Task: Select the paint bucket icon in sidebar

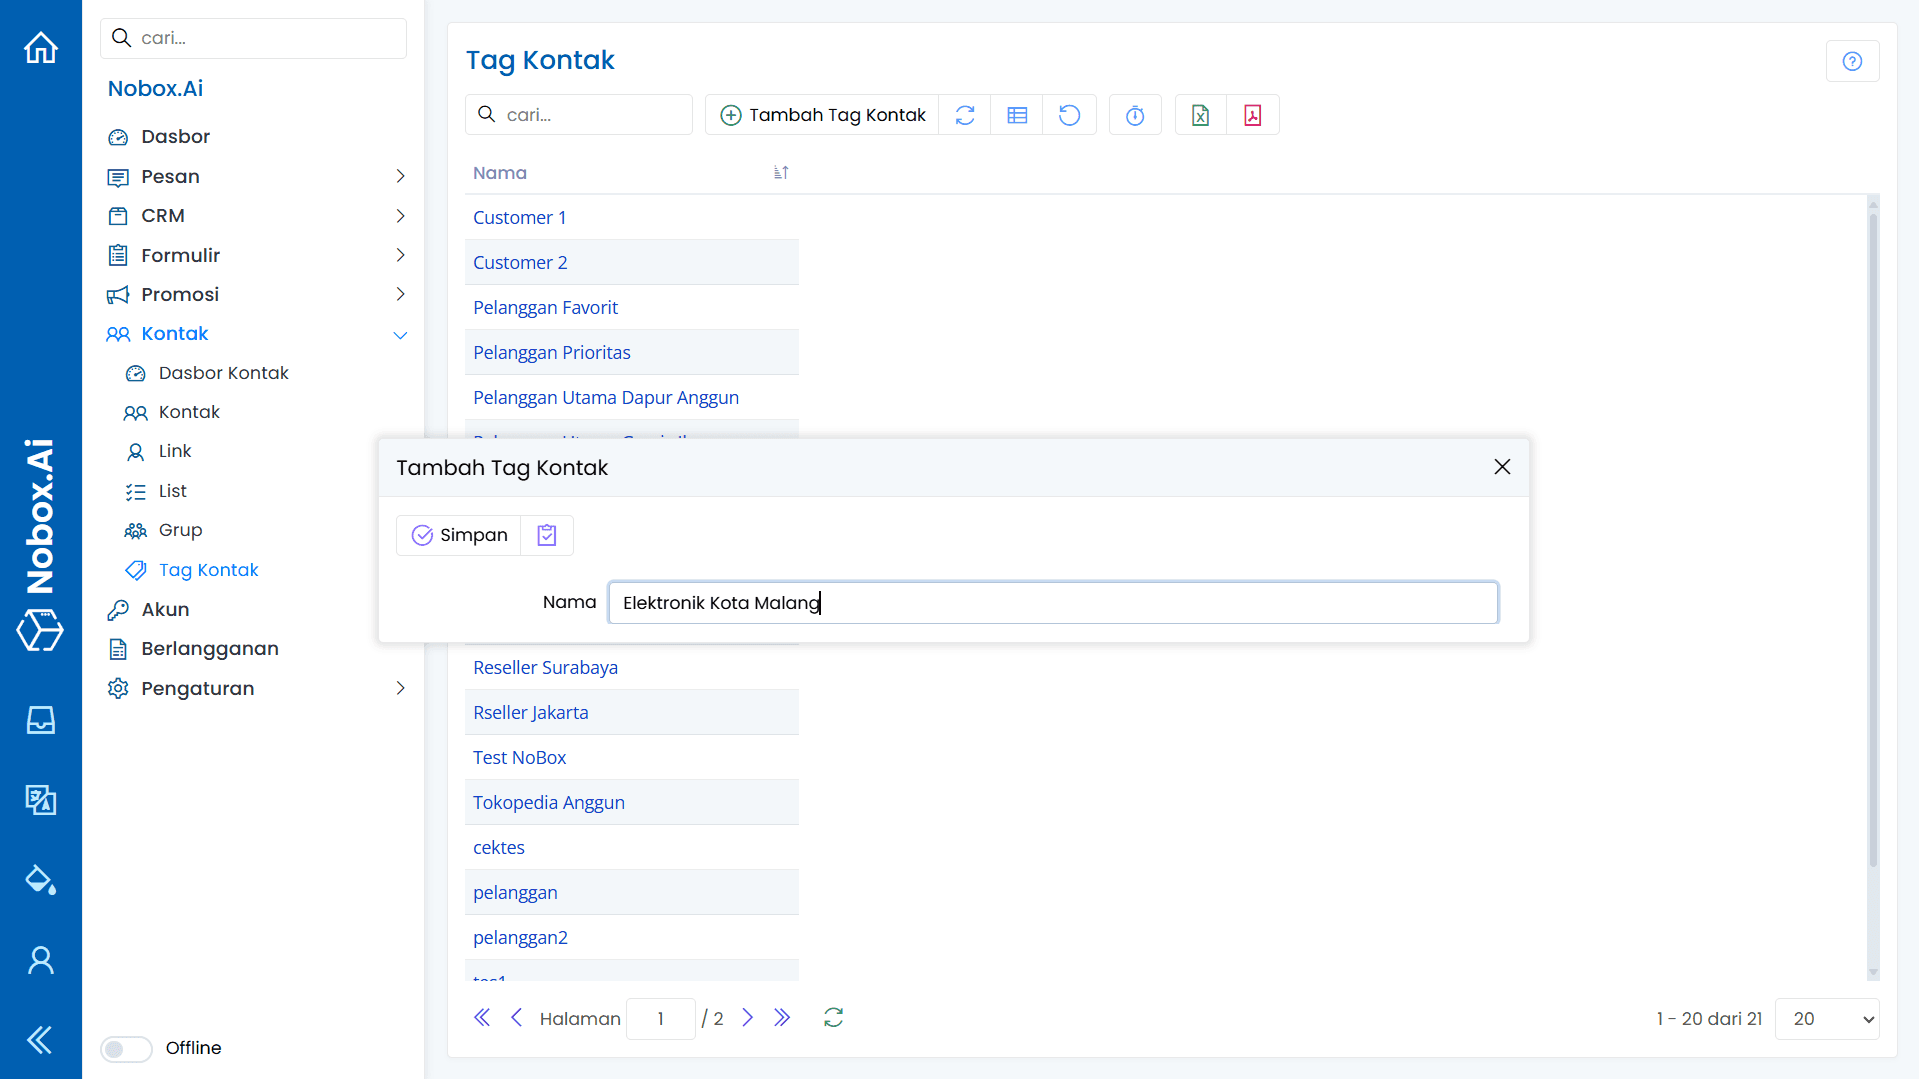Action: pyautogui.click(x=40, y=880)
